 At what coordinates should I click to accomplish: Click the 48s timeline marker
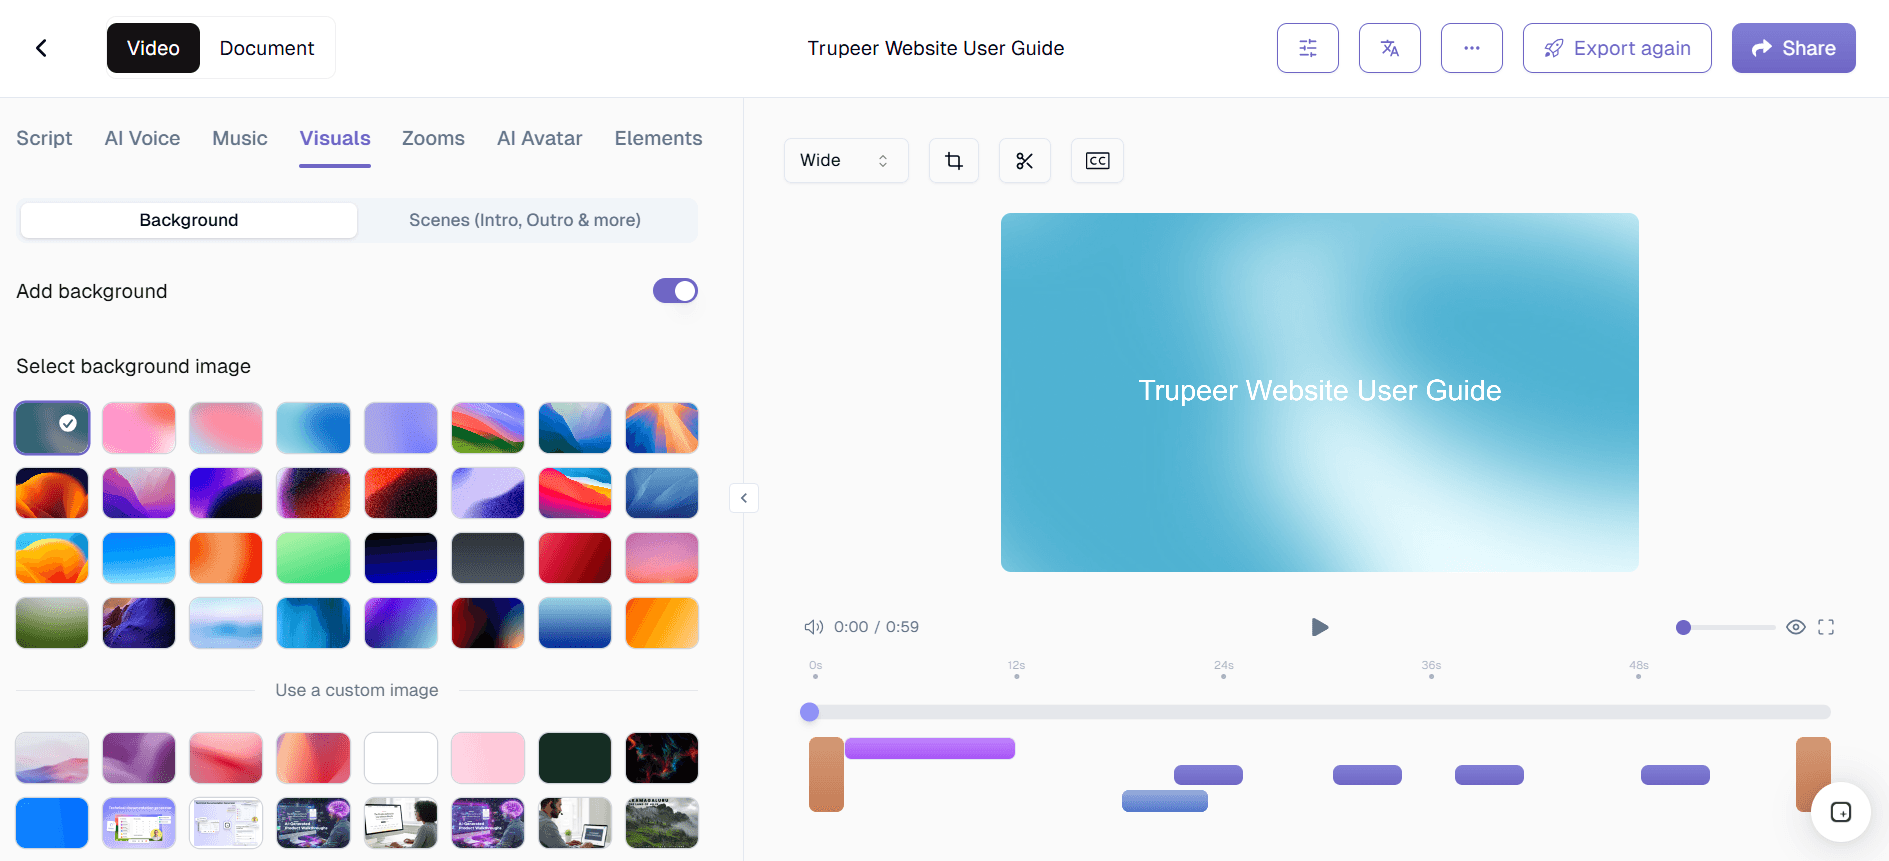(x=1638, y=669)
